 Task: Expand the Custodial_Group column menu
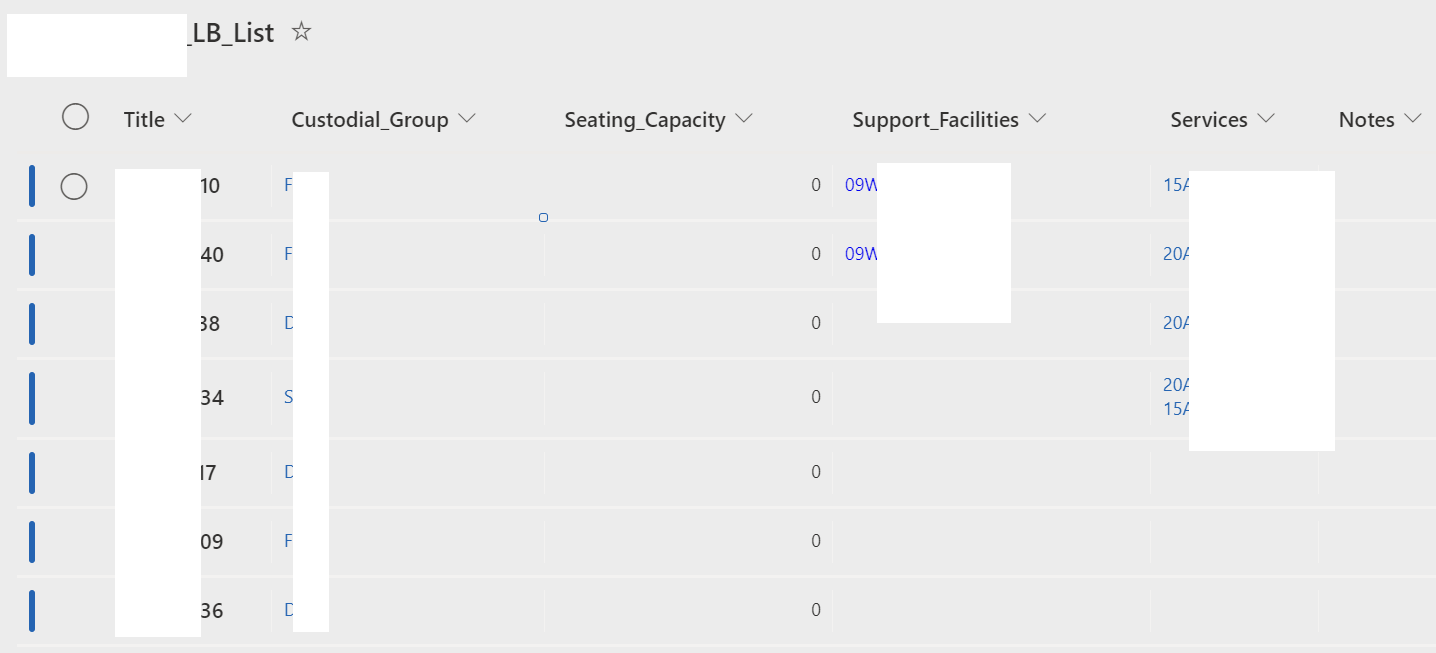466,119
